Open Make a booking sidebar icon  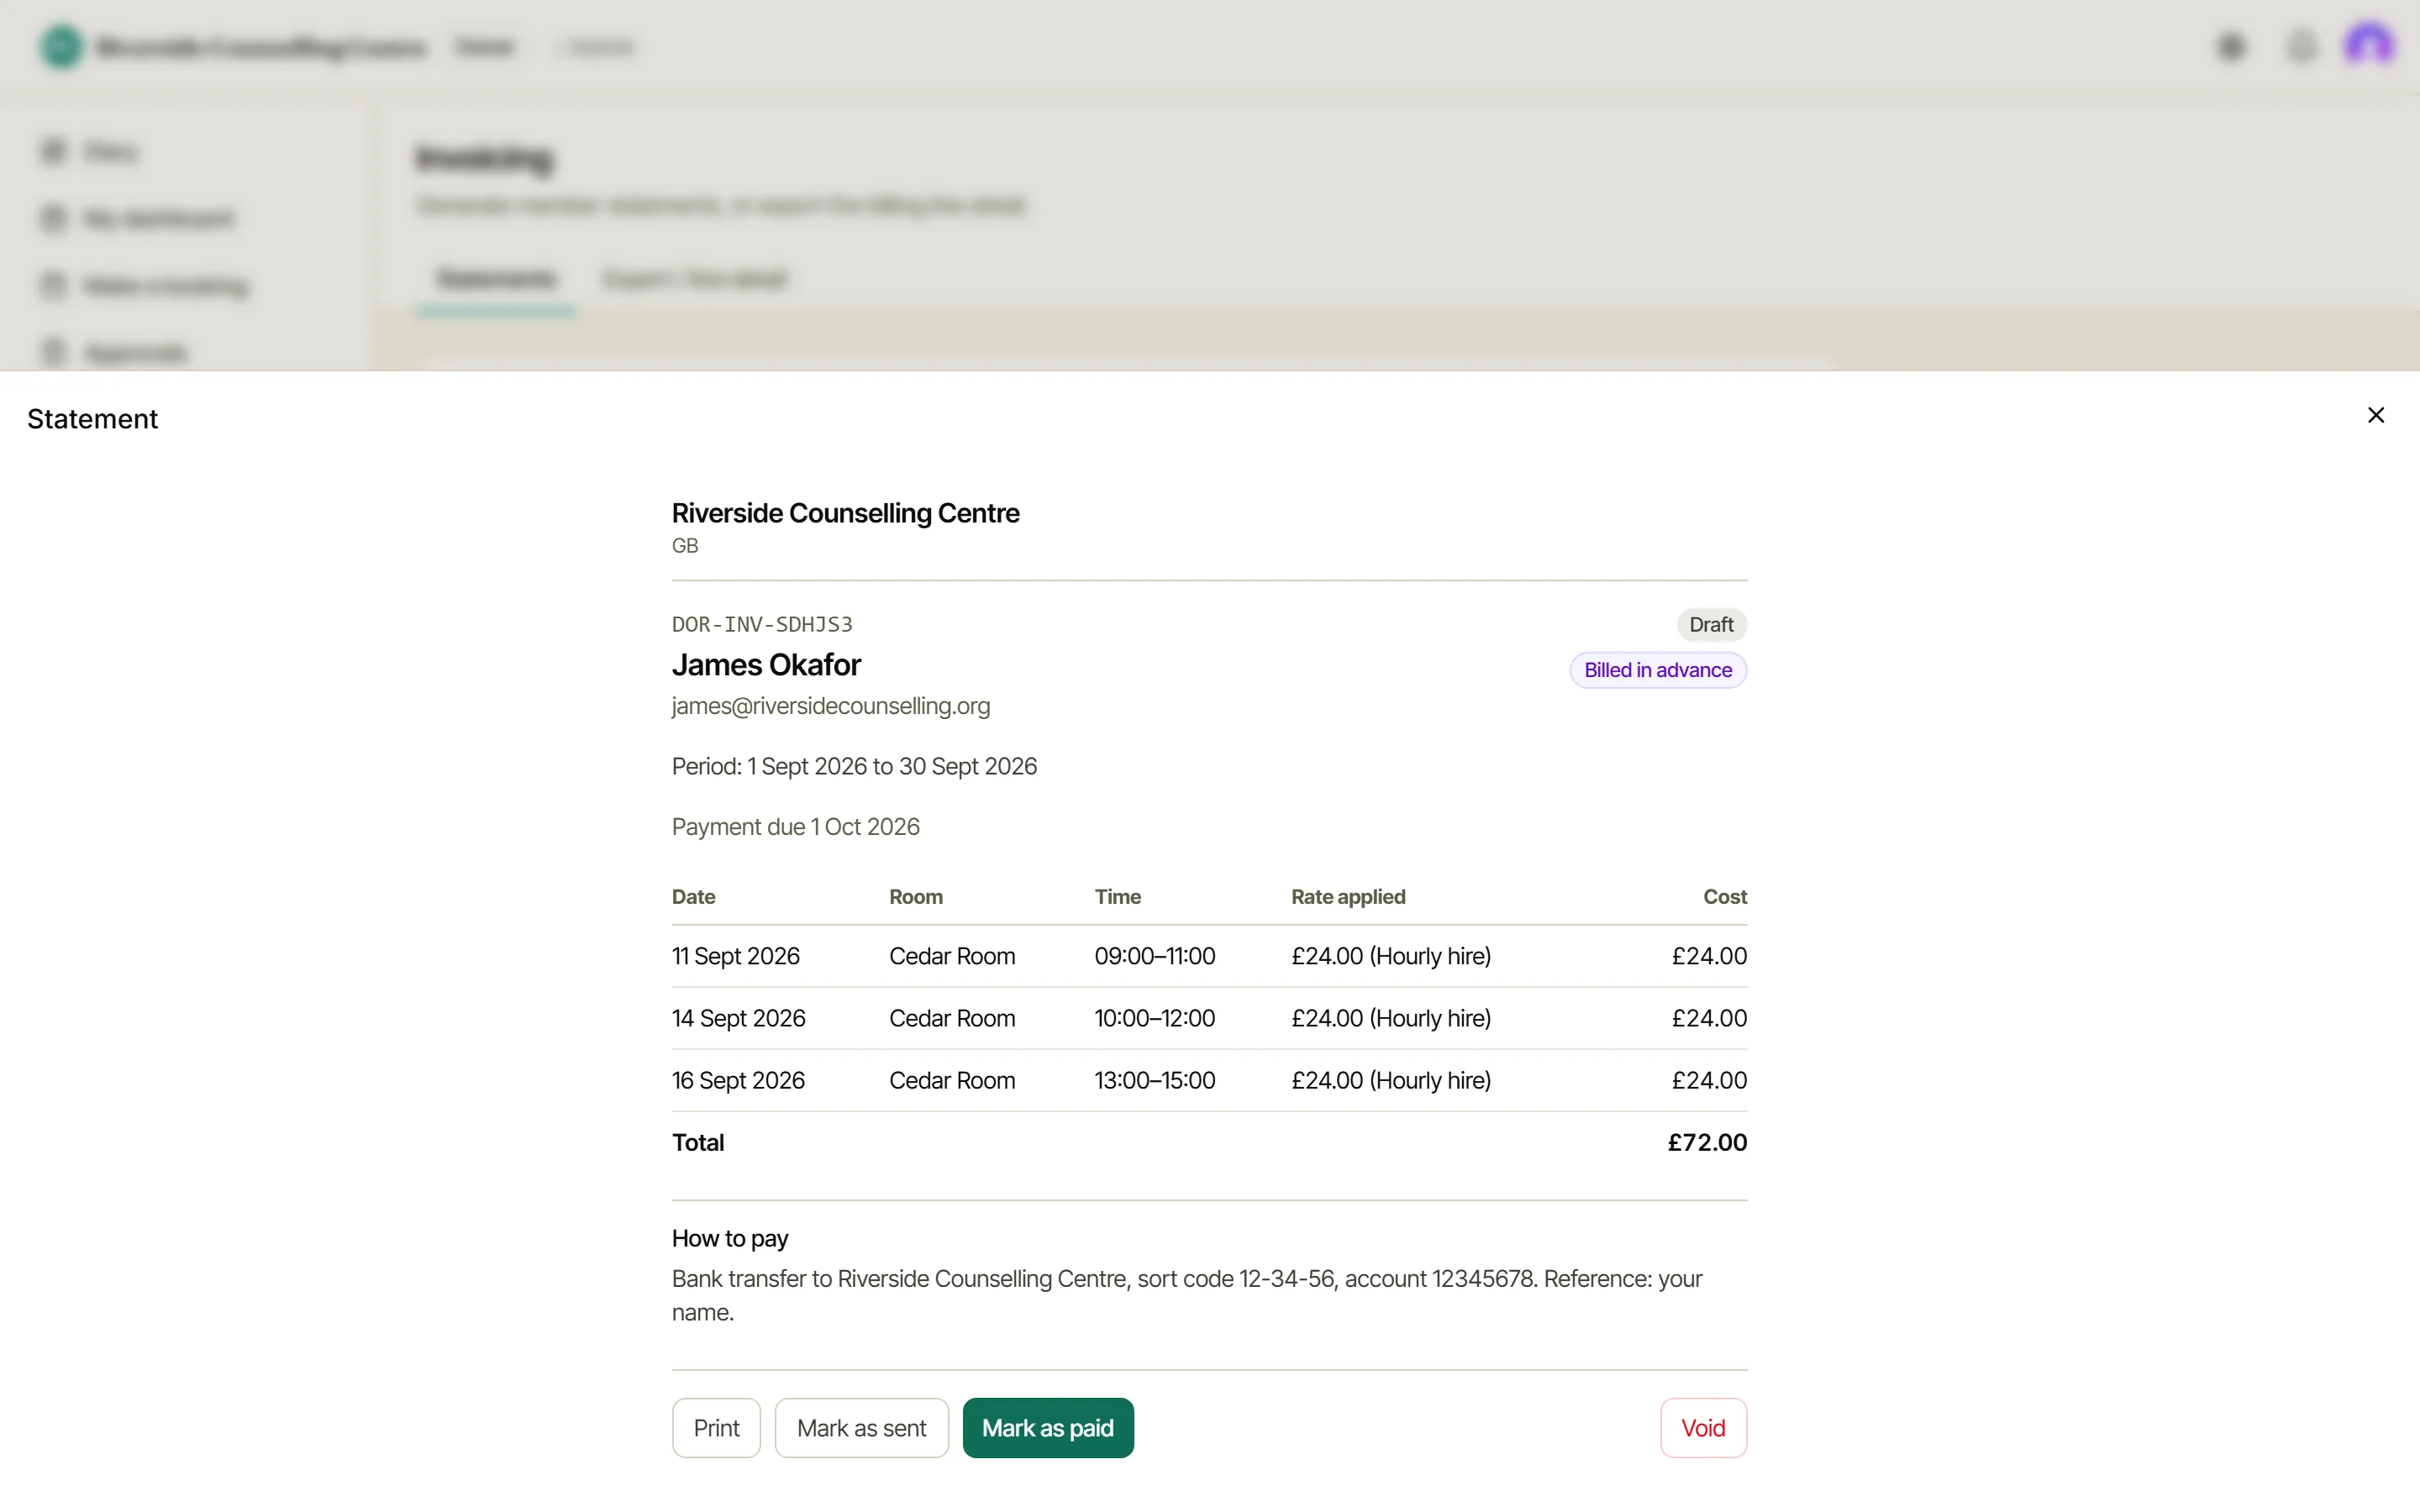pos(54,285)
